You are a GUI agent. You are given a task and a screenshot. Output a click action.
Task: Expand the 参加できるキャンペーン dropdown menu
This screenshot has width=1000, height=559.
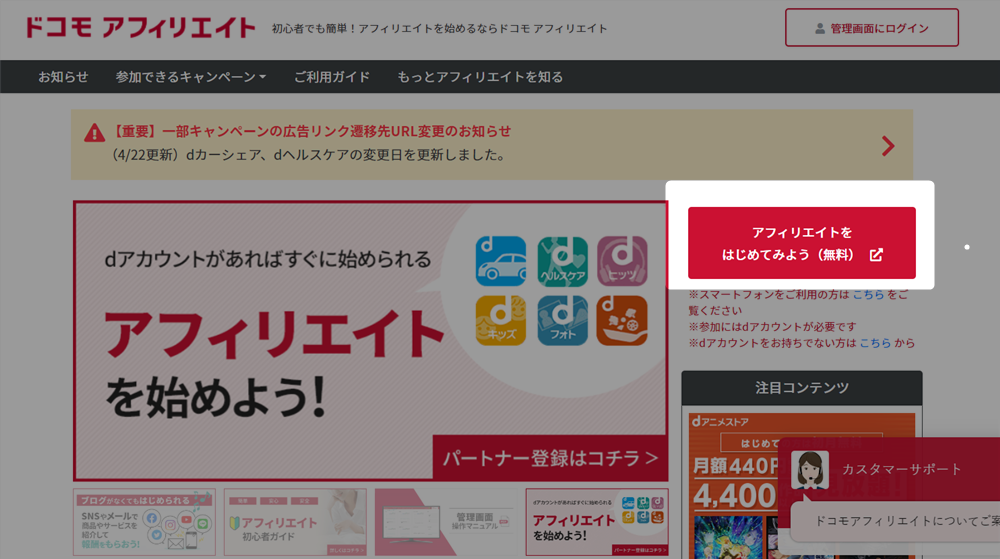pyautogui.click(x=191, y=76)
